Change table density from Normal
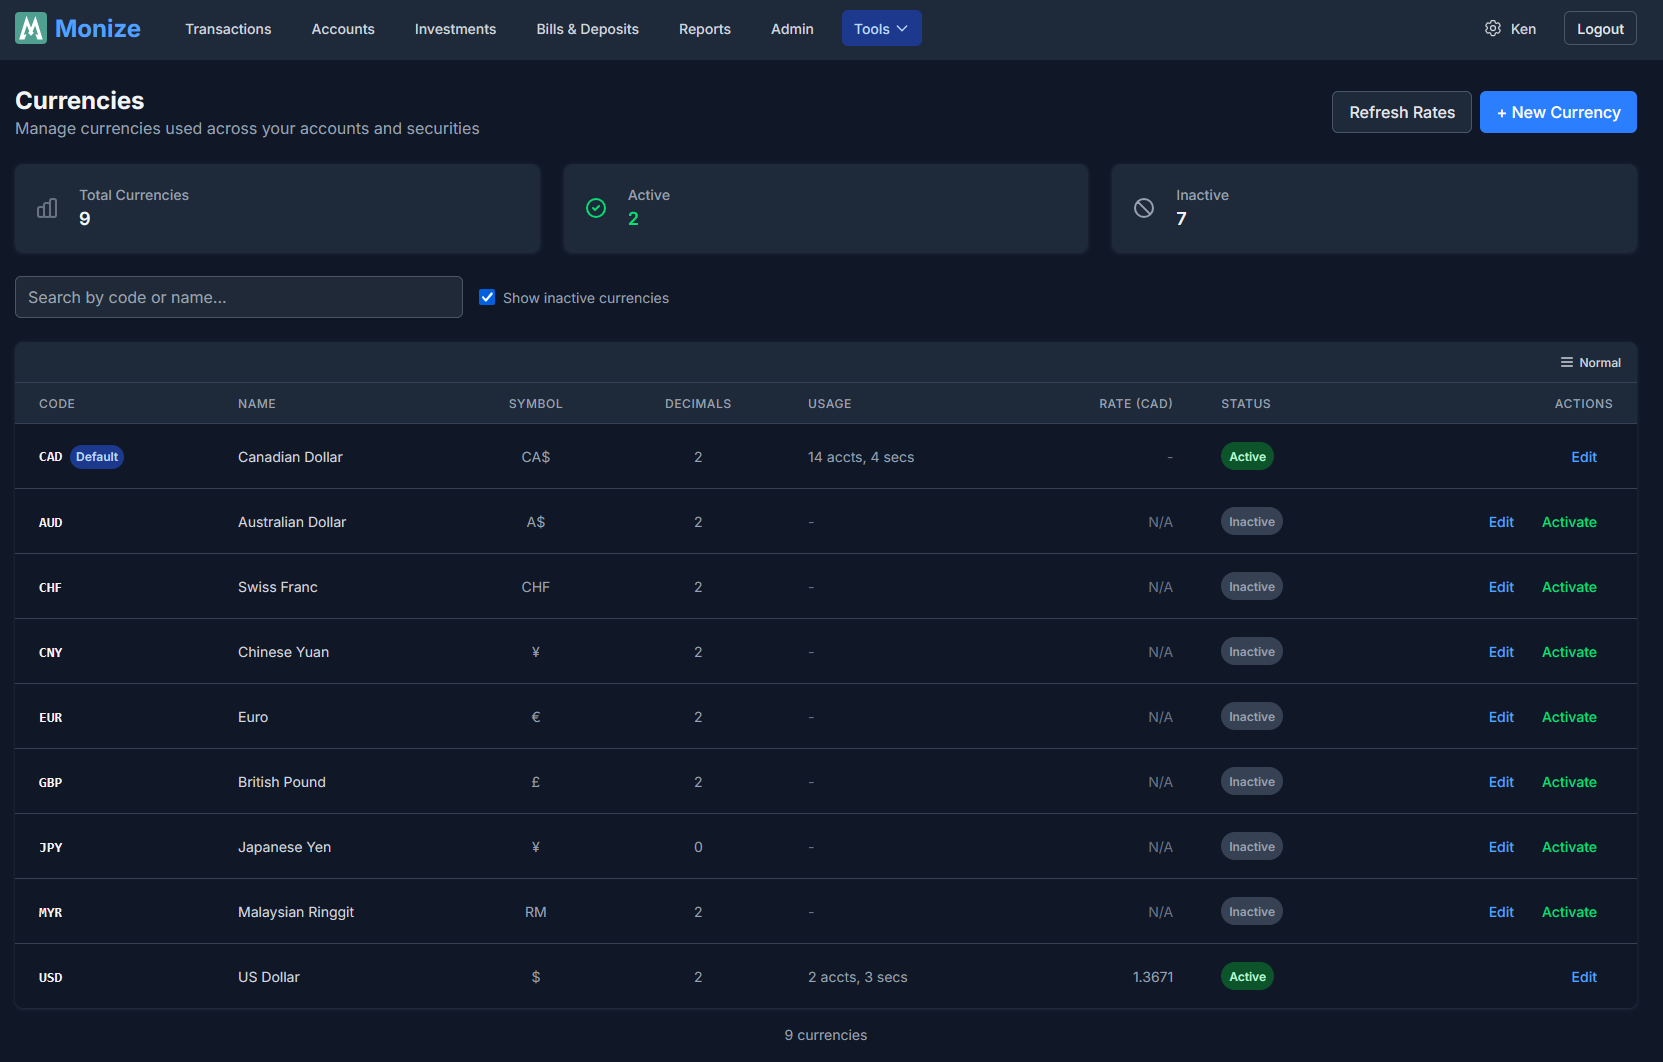 point(1590,363)
